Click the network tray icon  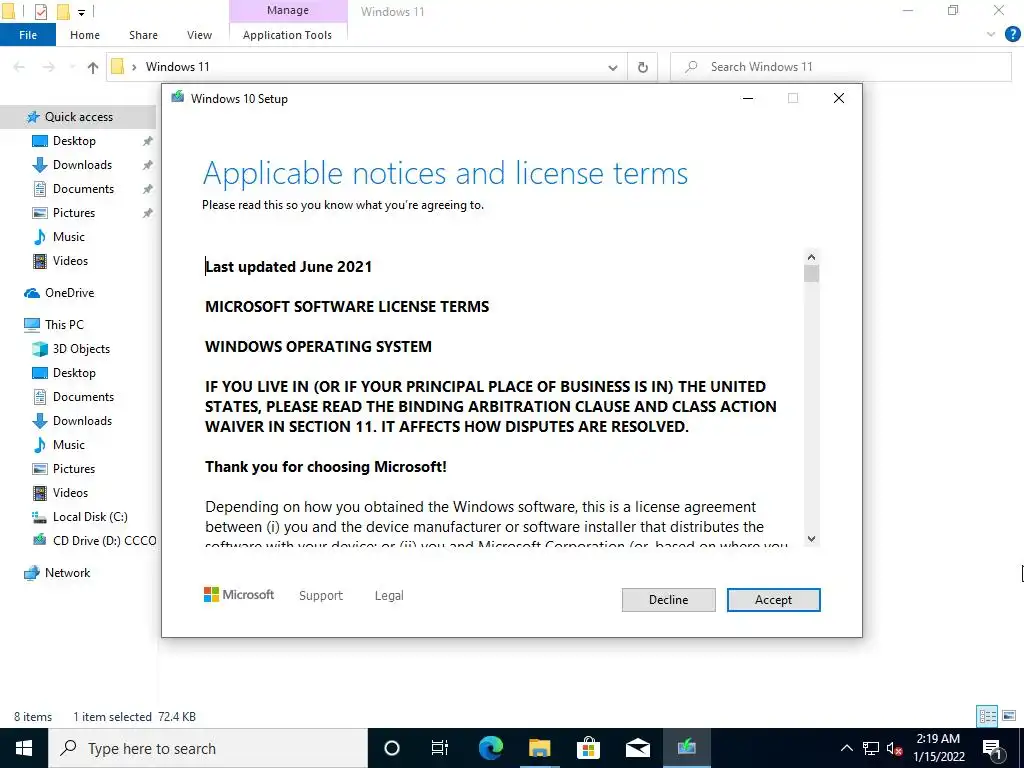coord(871,748)
